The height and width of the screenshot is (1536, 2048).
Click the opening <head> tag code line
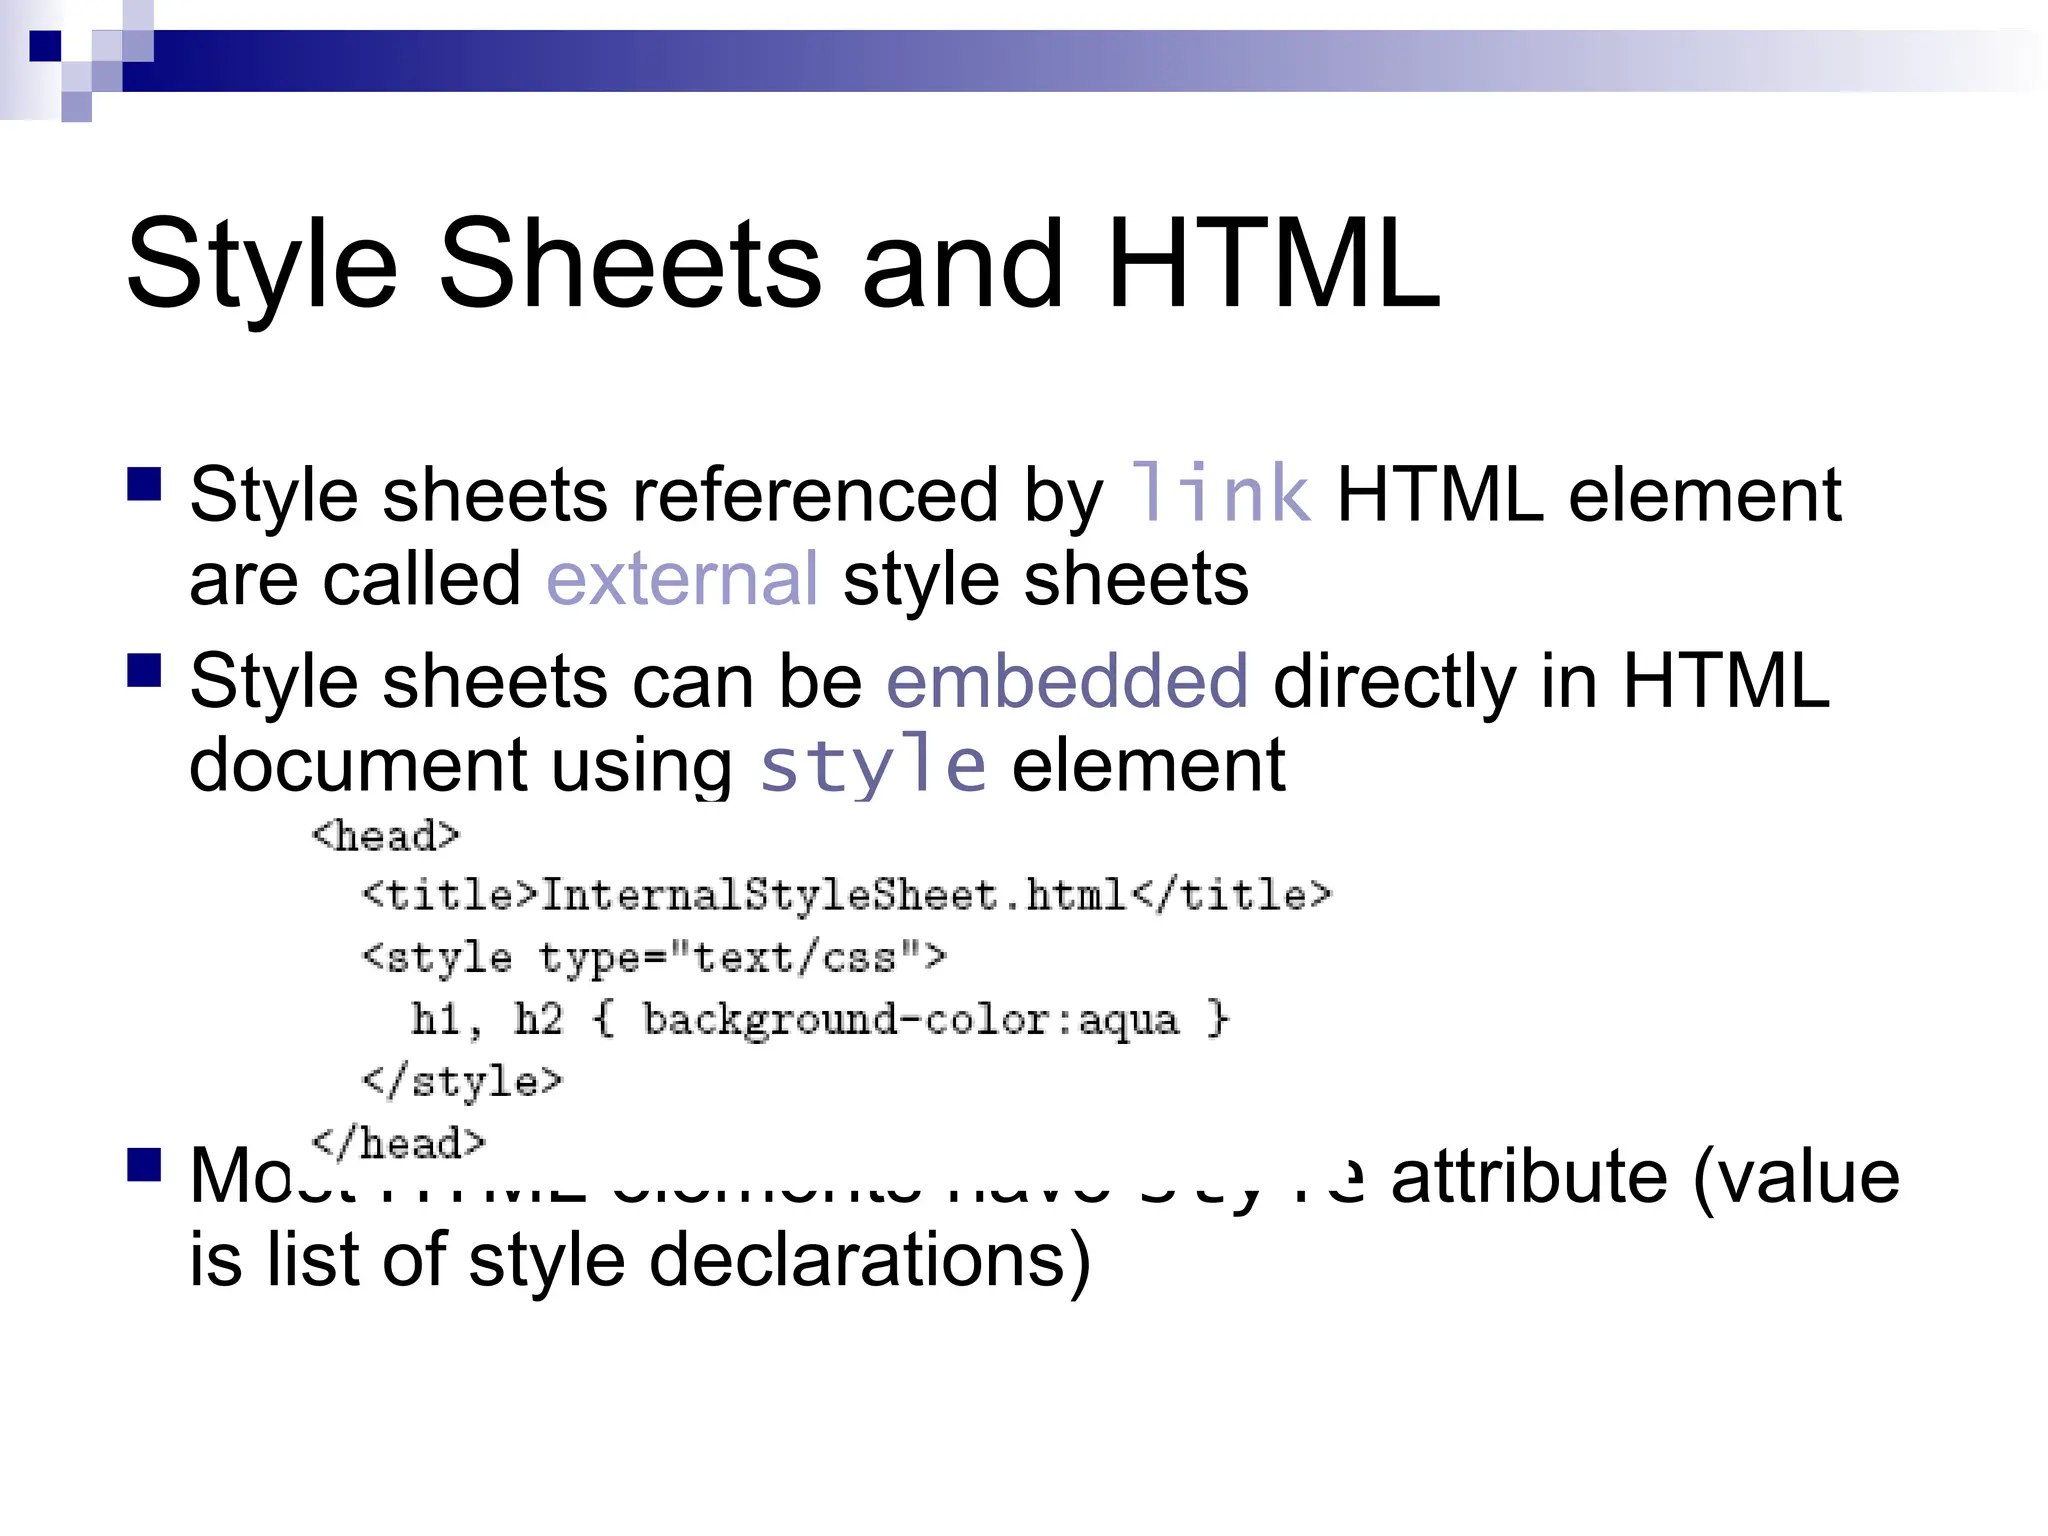click(385, 835)
